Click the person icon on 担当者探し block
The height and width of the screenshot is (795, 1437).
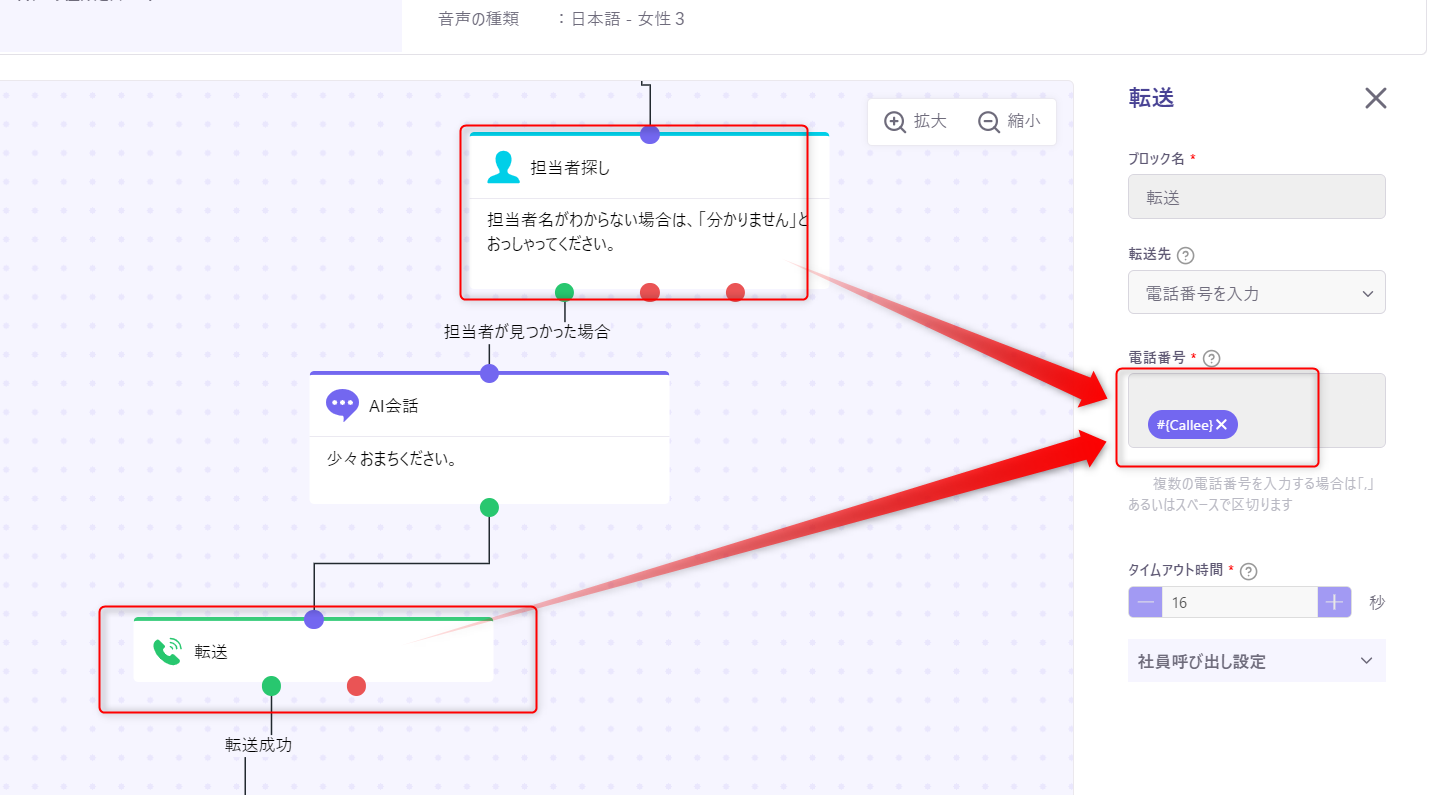pyautogui.click(x=503, y=168)
